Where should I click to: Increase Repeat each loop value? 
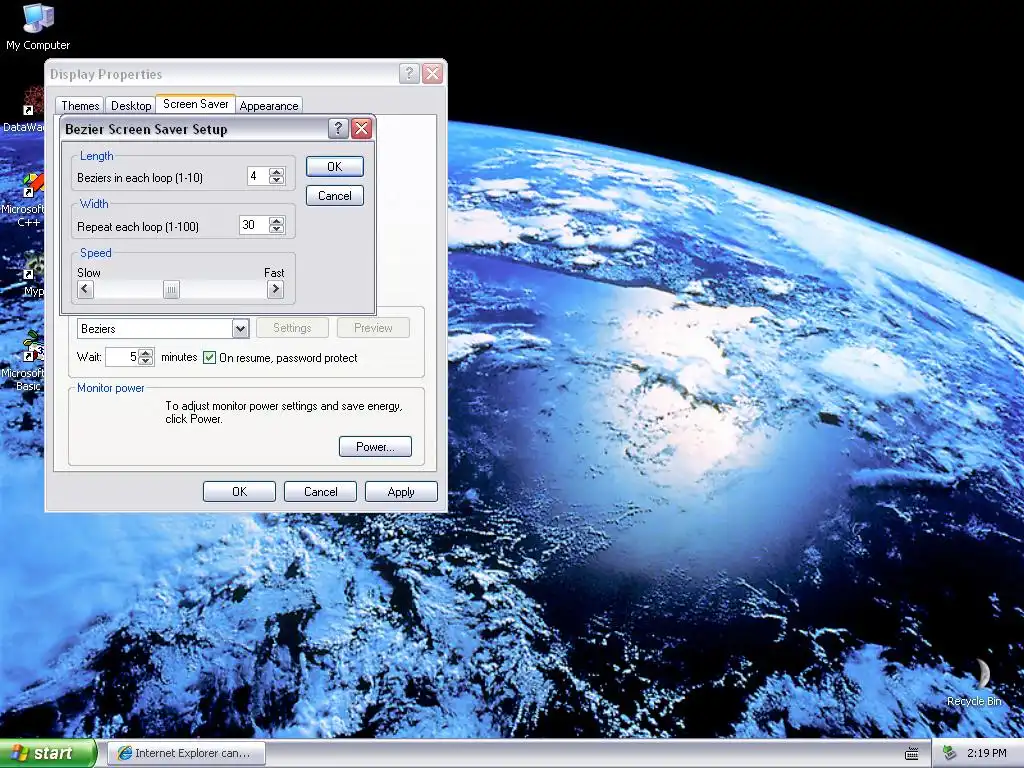pos(277,221)
